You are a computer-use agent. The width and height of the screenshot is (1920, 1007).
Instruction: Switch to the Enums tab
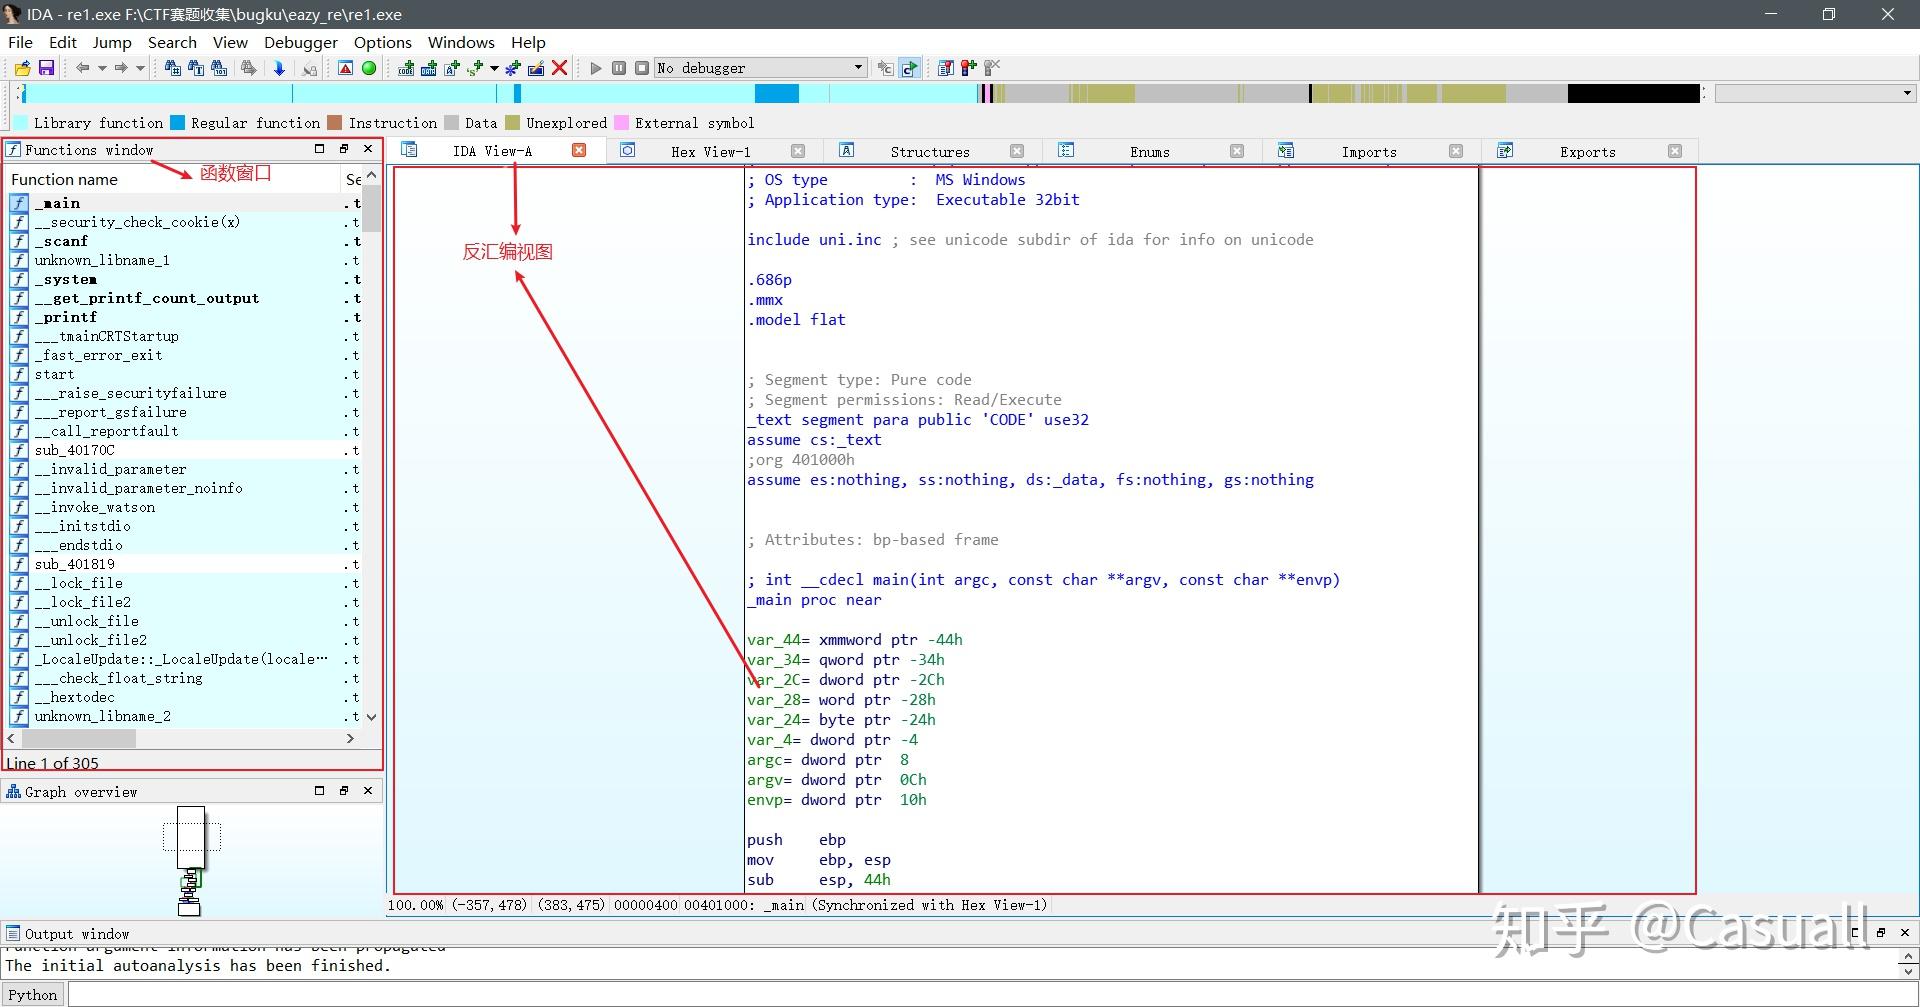tap(1150, 152)
